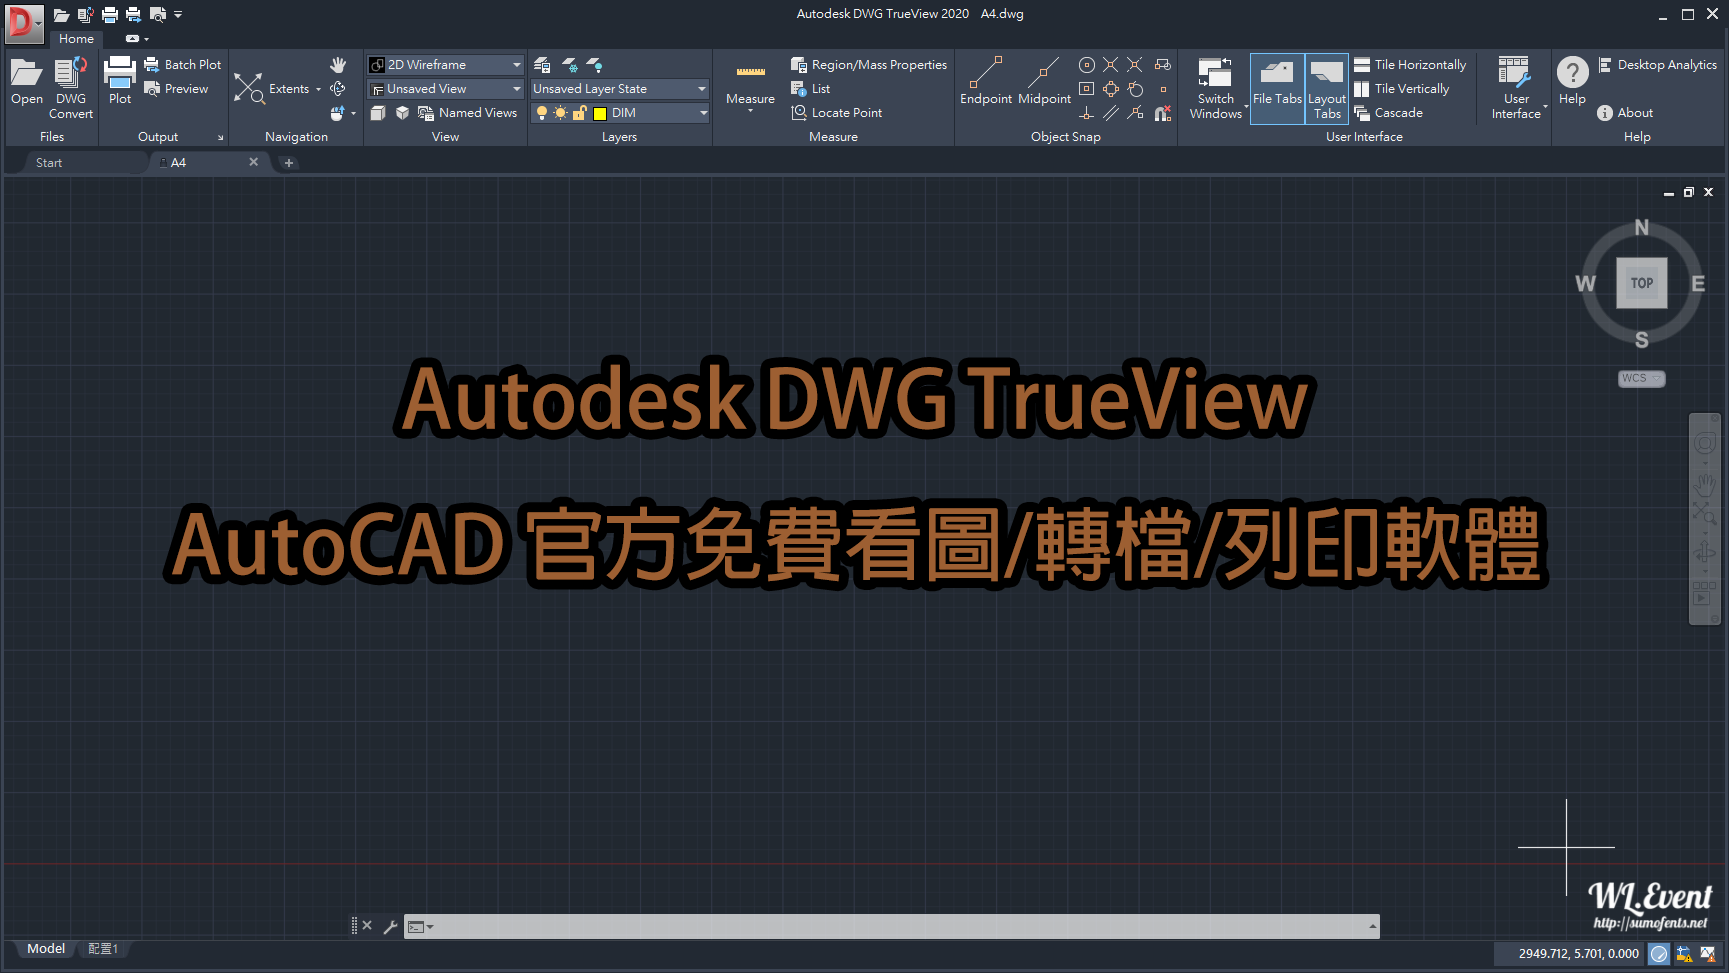Screen dimensions: 1729x973
Task: Select the A4 drawing file tab
Action: (208, 163)
